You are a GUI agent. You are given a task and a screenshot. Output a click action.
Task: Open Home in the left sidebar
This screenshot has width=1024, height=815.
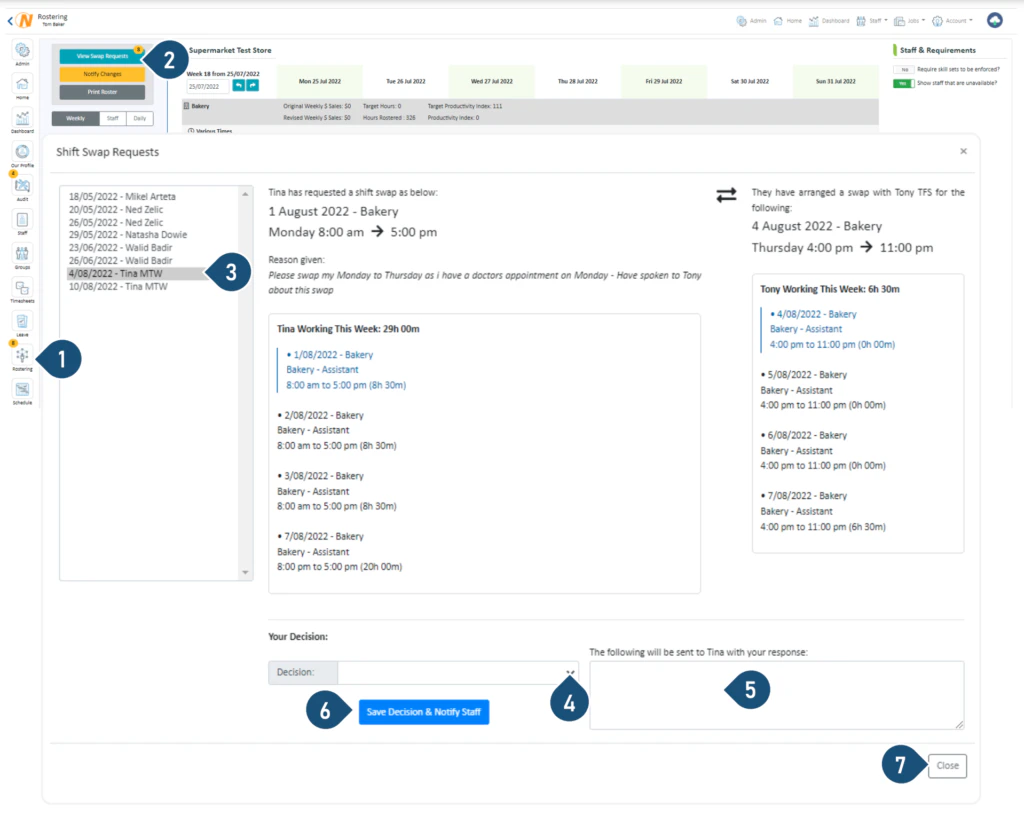coord(22,87)
